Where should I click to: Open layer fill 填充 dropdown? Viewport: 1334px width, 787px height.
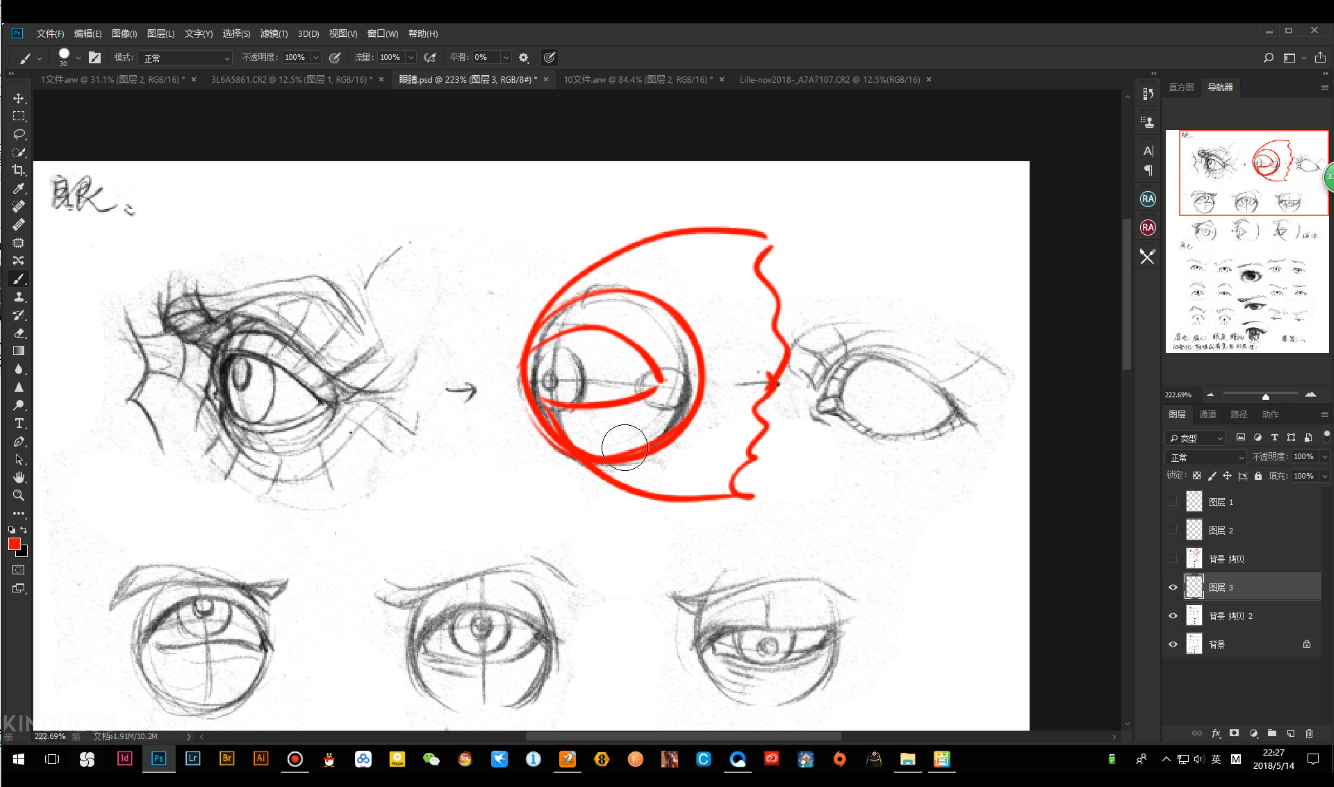coord(1325,476)
